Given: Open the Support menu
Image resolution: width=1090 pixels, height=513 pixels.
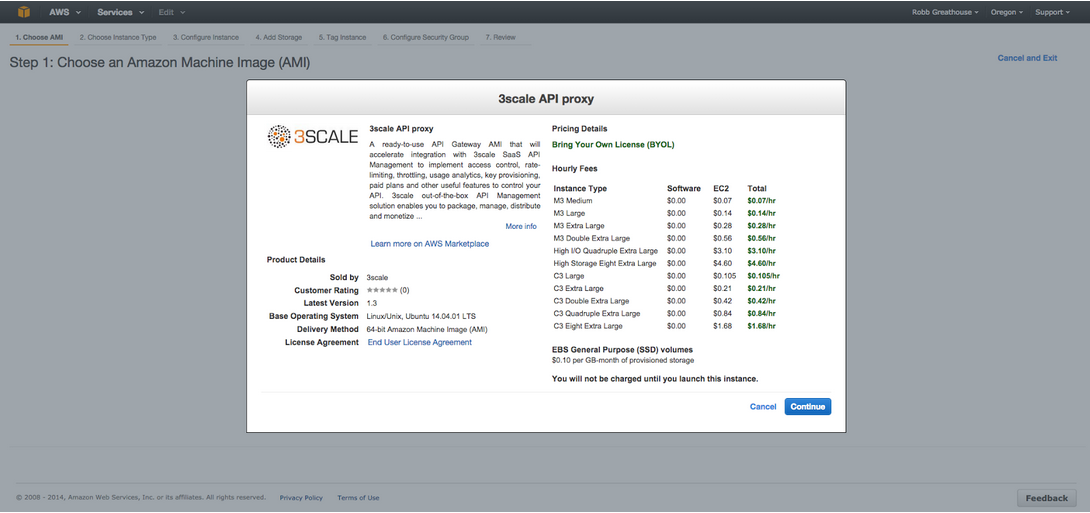Looking at the screenshot, I should [1052, 12].
